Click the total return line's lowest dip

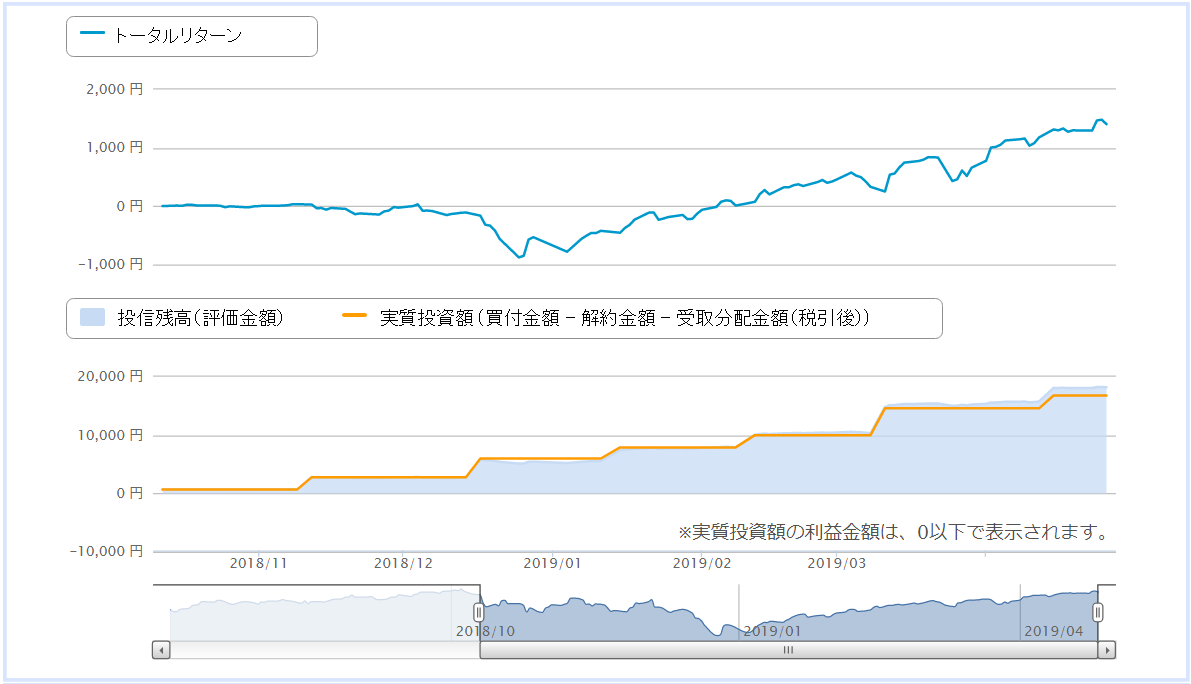point(520,257)
